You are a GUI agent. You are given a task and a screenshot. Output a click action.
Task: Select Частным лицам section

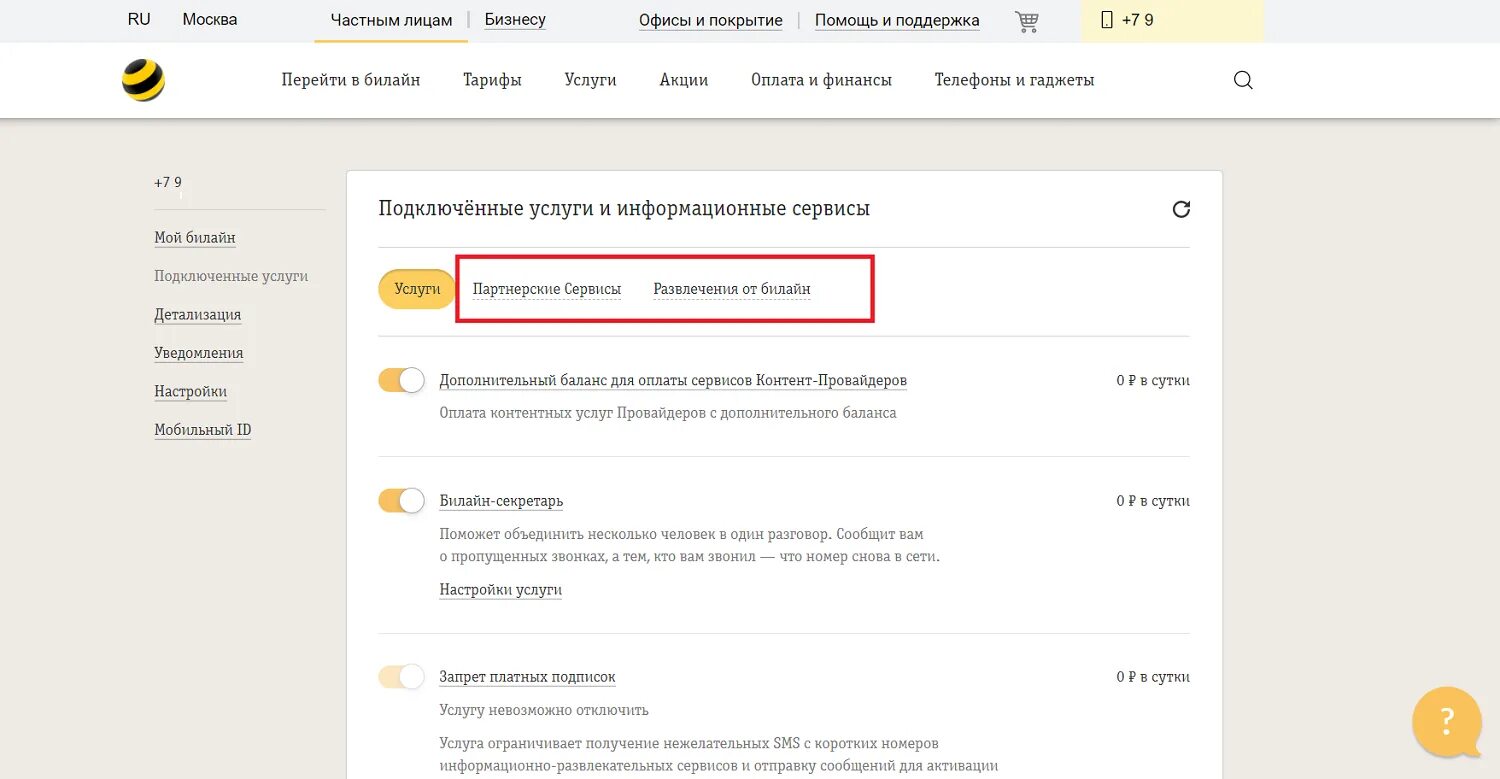click(391, 20)
